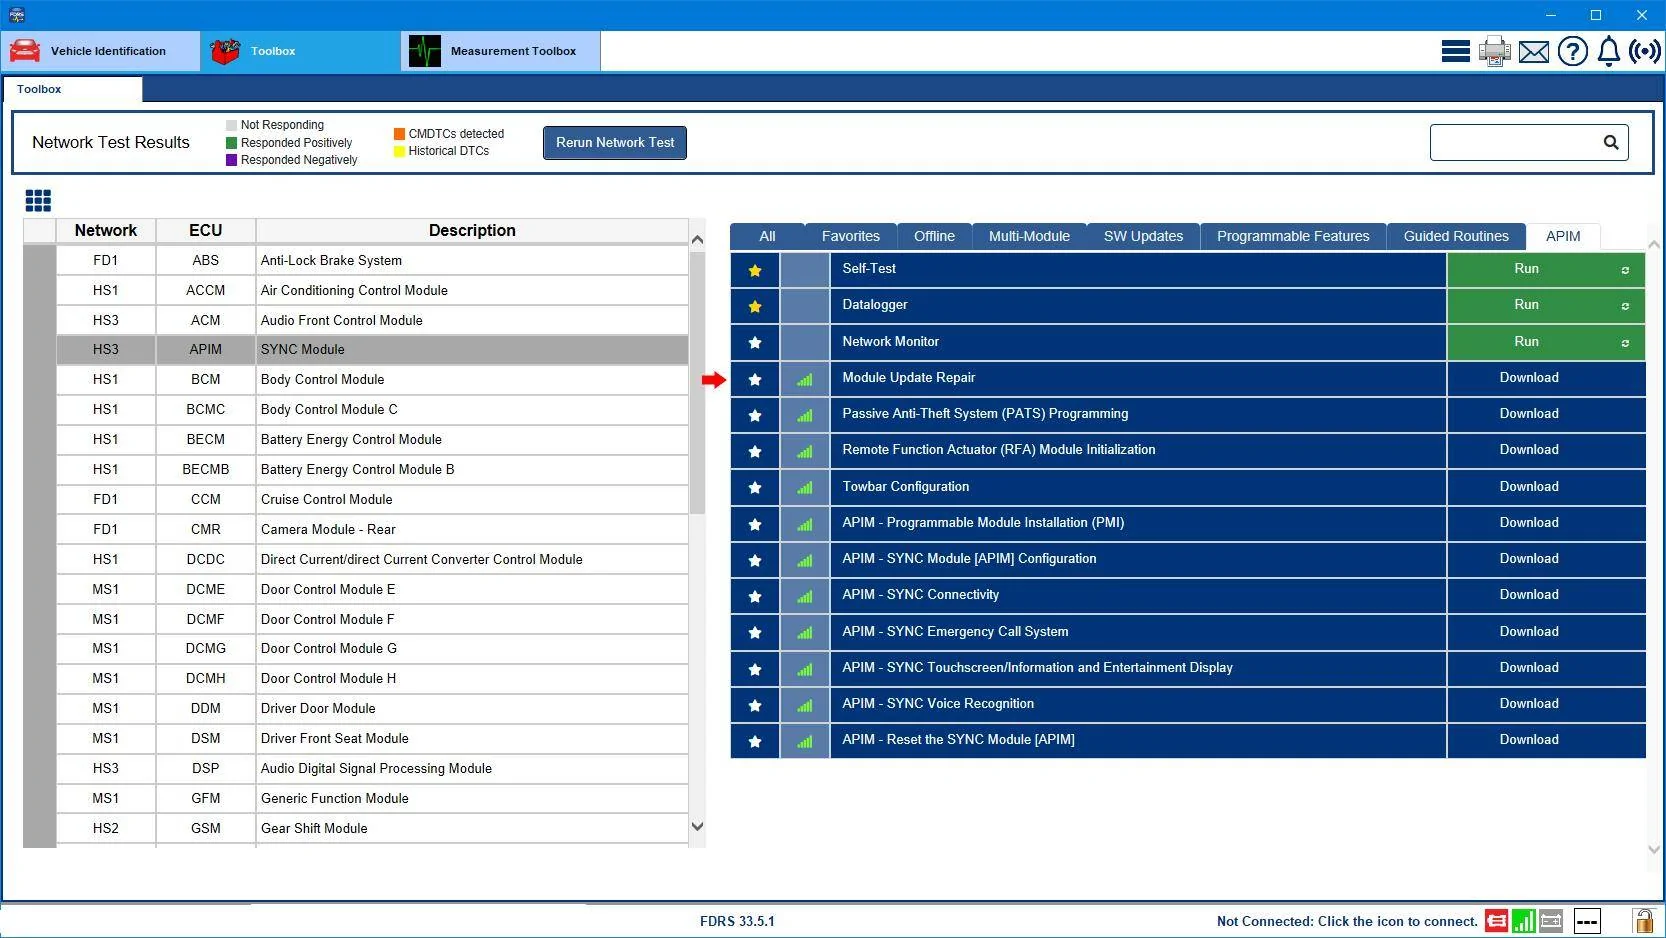Select the GSM Gear Shift Module row

(x=372, y=828)
